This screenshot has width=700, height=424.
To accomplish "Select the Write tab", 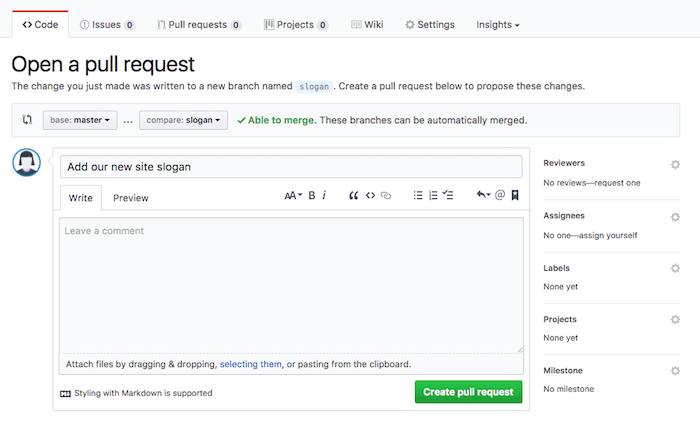I will point(80,198).
